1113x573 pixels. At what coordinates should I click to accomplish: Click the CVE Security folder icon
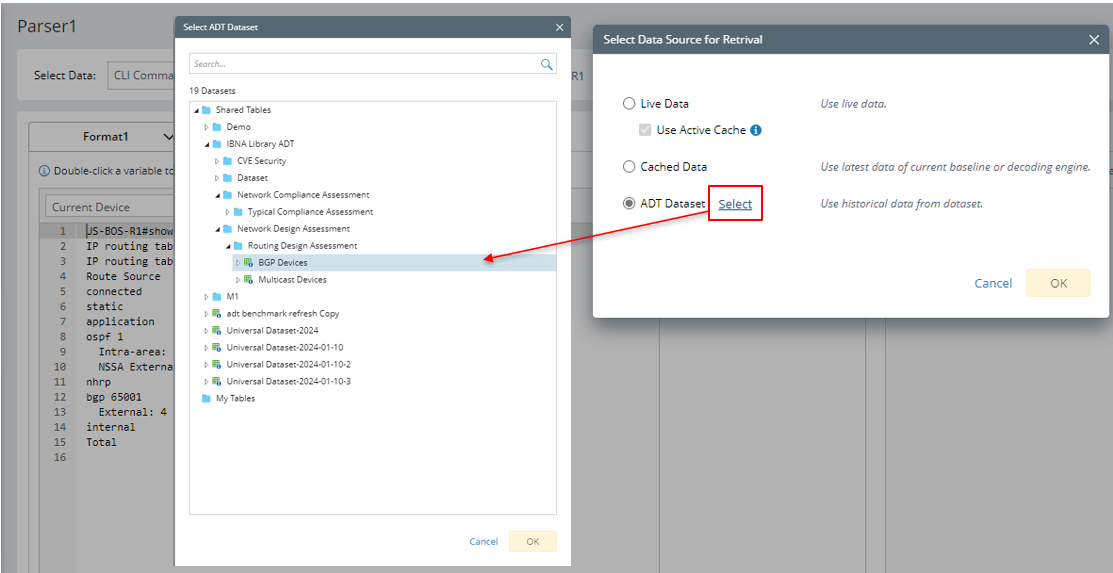(x=227, y=161)
